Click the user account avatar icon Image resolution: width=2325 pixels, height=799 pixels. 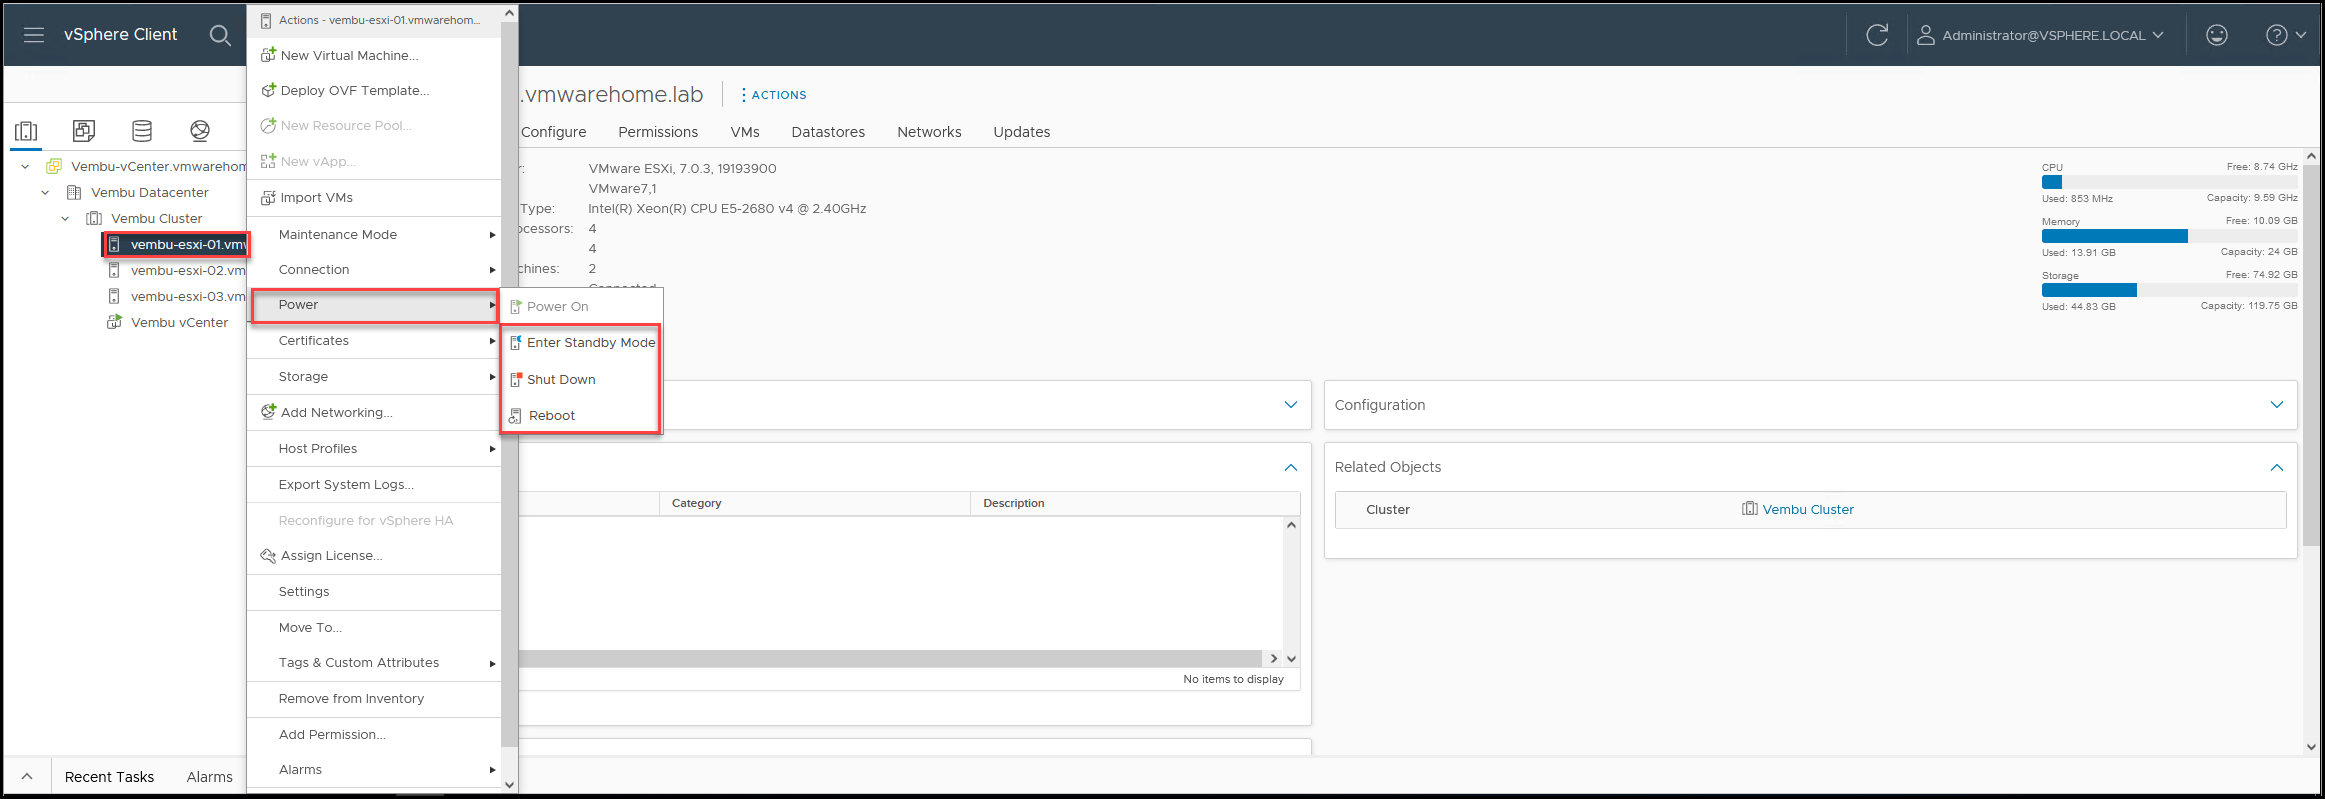1925,35
